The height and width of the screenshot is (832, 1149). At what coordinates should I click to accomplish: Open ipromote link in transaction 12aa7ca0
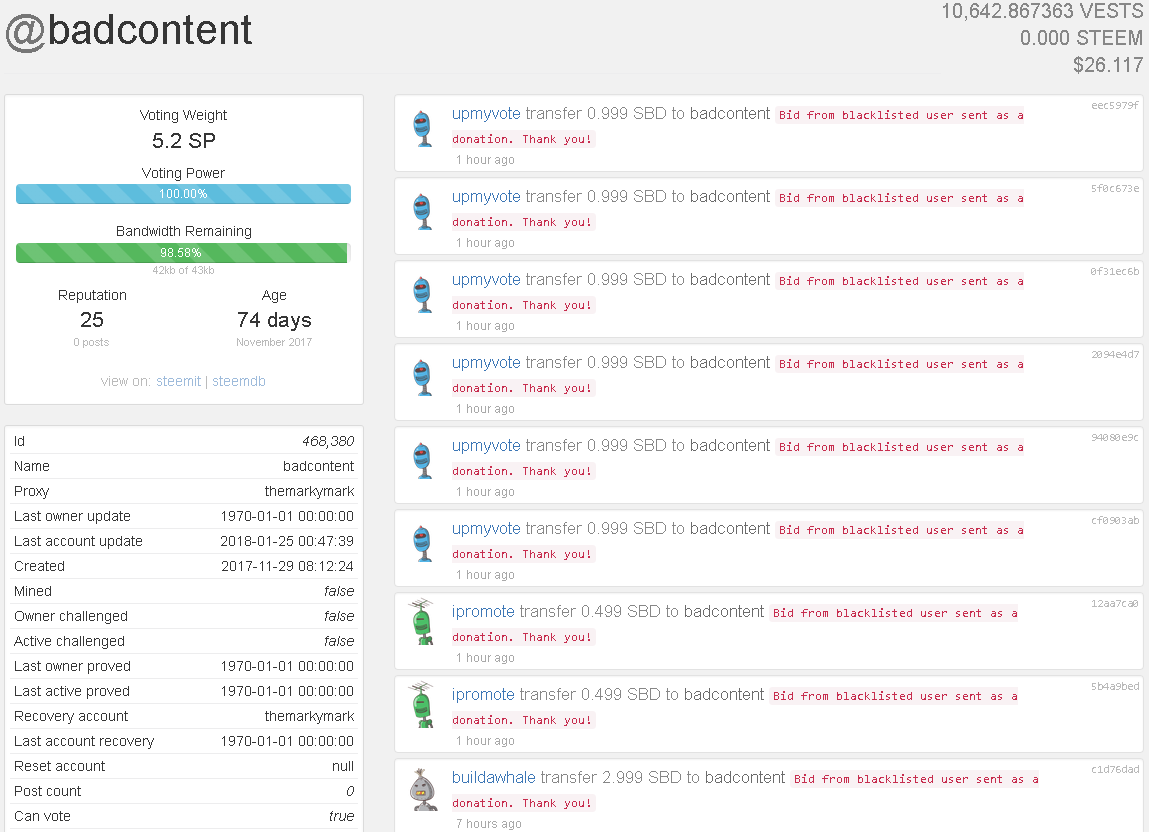click(x=483, y=611)
